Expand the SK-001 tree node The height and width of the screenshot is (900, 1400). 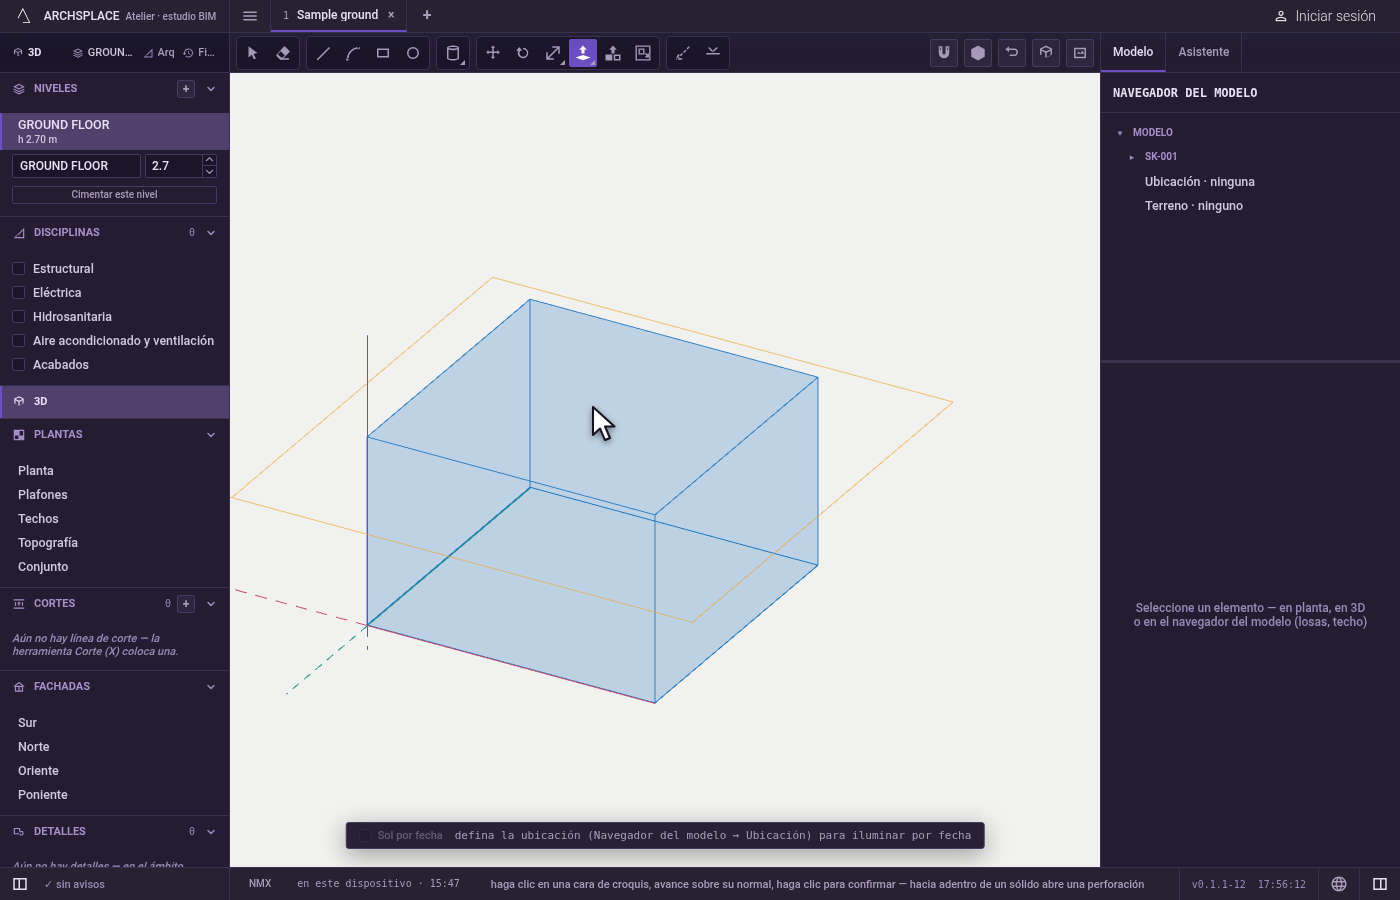pyautogui.click(x=1132, y=157)
